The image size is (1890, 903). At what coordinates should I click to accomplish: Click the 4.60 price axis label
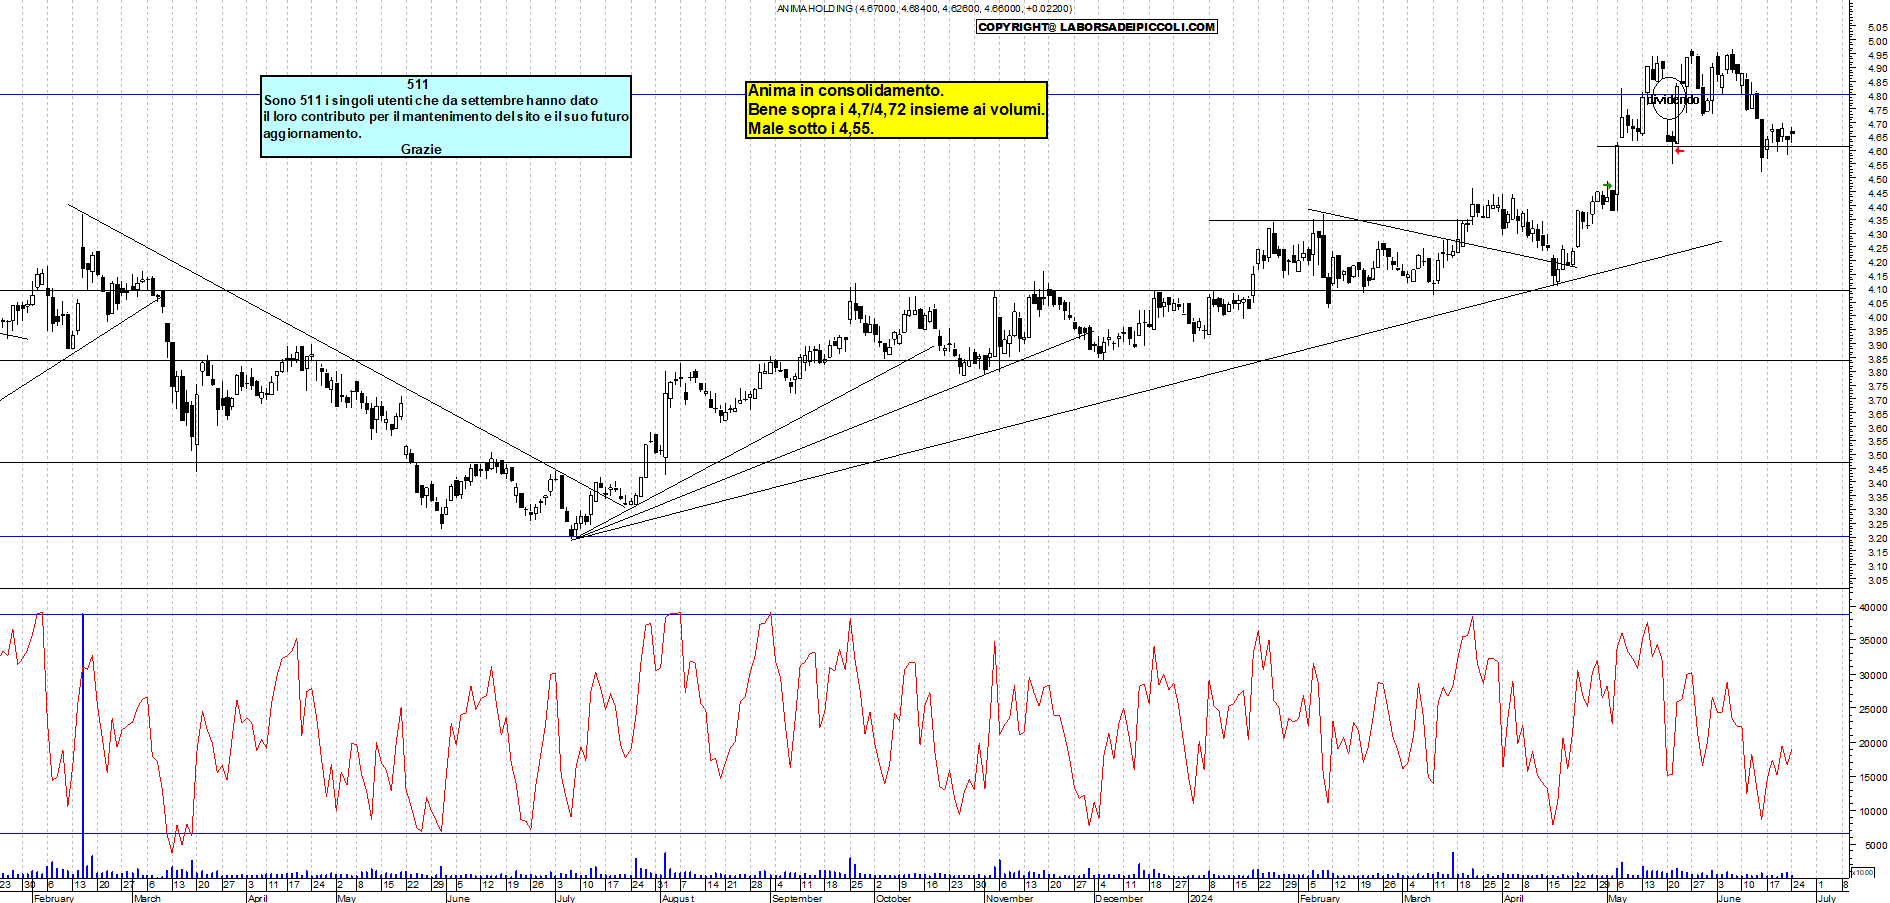click(1877, 152)
